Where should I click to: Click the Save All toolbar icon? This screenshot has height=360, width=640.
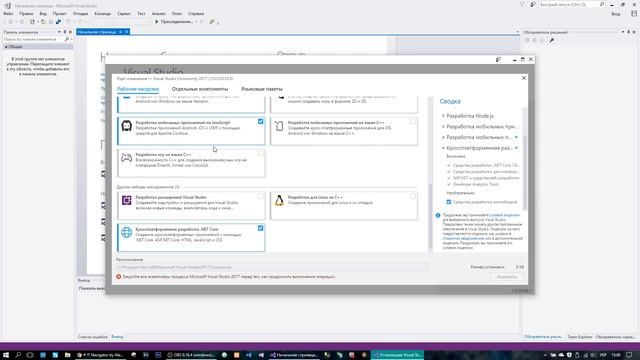click(x=58, y=22)
